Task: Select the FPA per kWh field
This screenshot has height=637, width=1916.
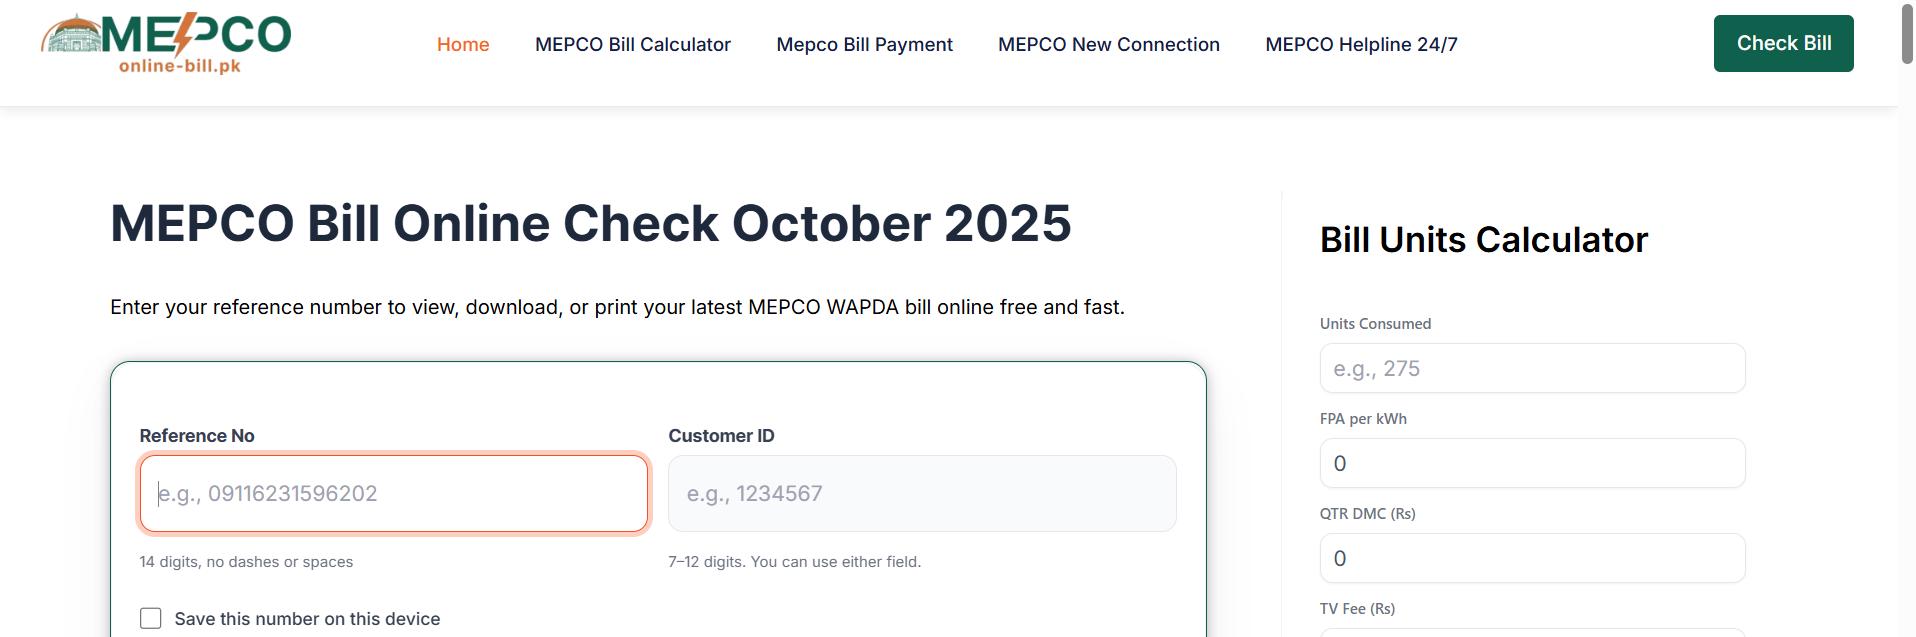Action: 1532,464
